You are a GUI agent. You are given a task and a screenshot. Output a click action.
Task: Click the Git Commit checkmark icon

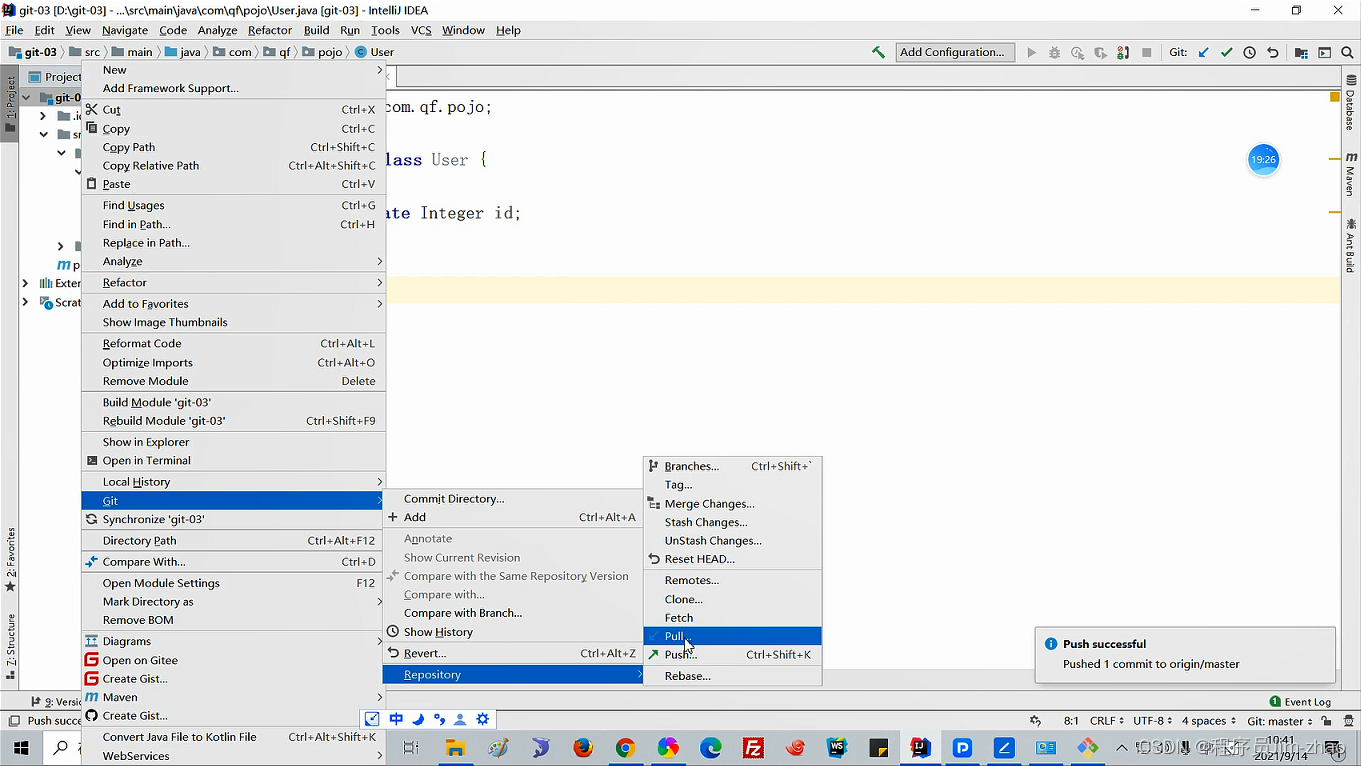click(1226, 52)
